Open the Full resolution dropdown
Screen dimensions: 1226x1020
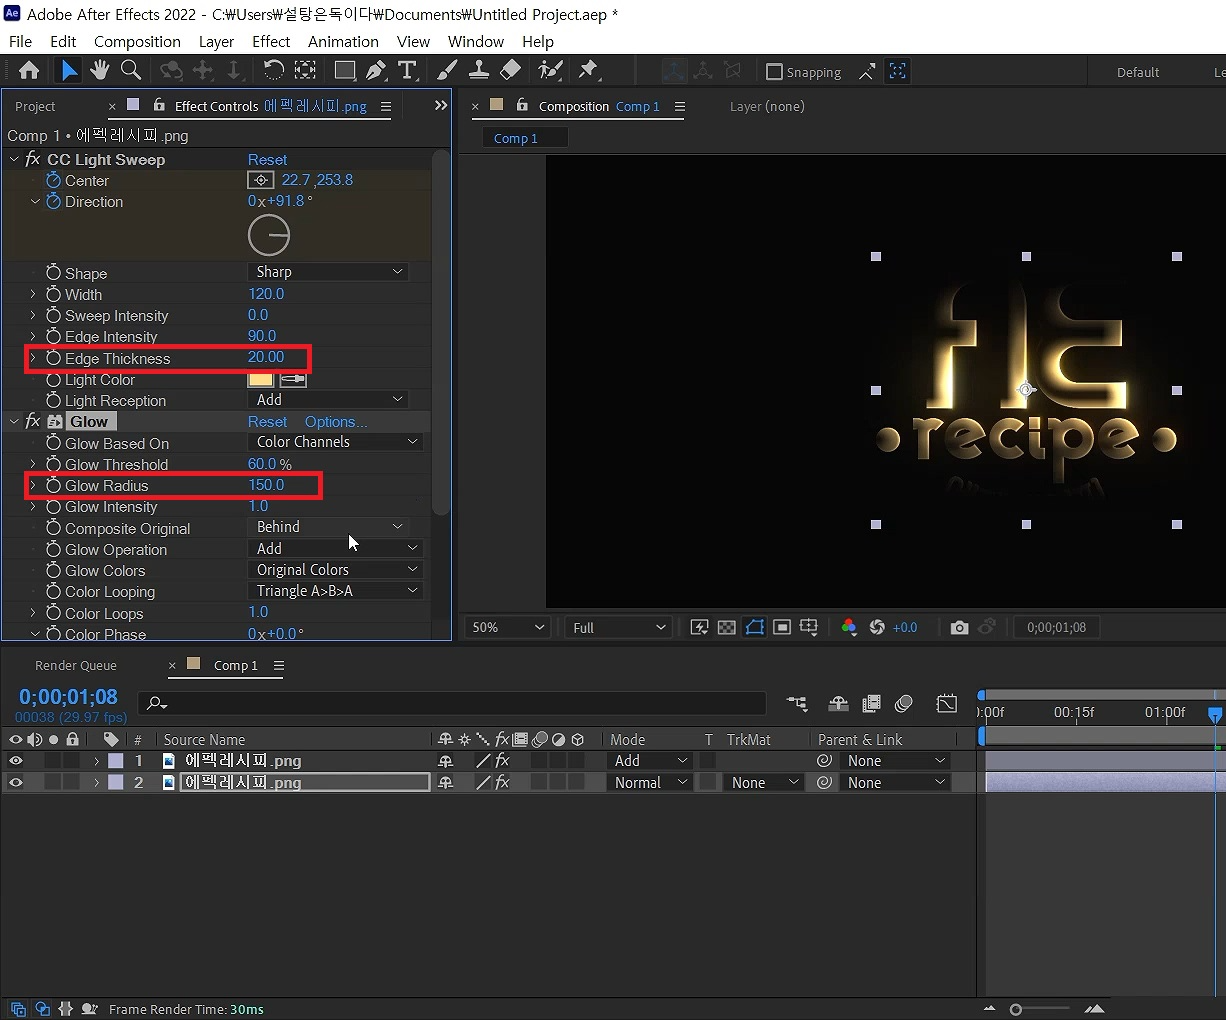(x=618, y=627)
